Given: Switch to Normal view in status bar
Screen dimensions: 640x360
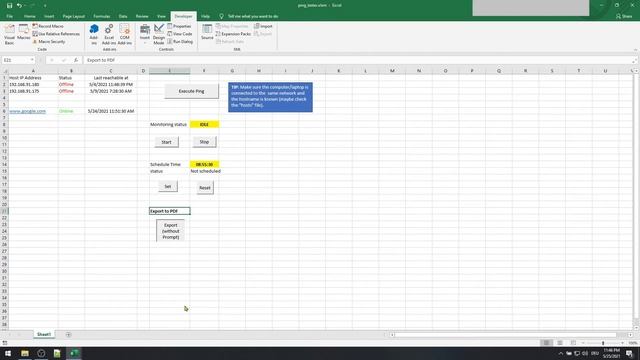Looking at the screenshot, I should click(546, 343).
